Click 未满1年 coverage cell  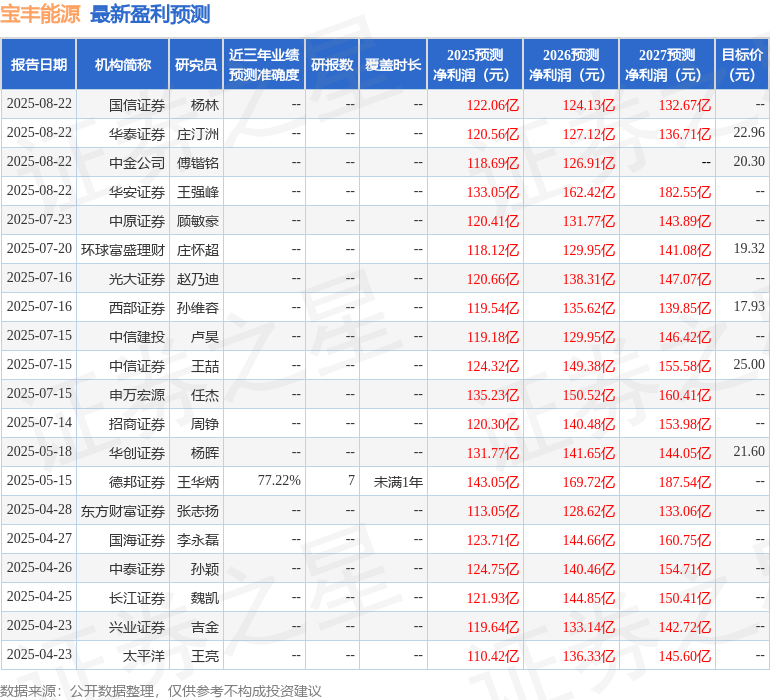coord(398,481)
